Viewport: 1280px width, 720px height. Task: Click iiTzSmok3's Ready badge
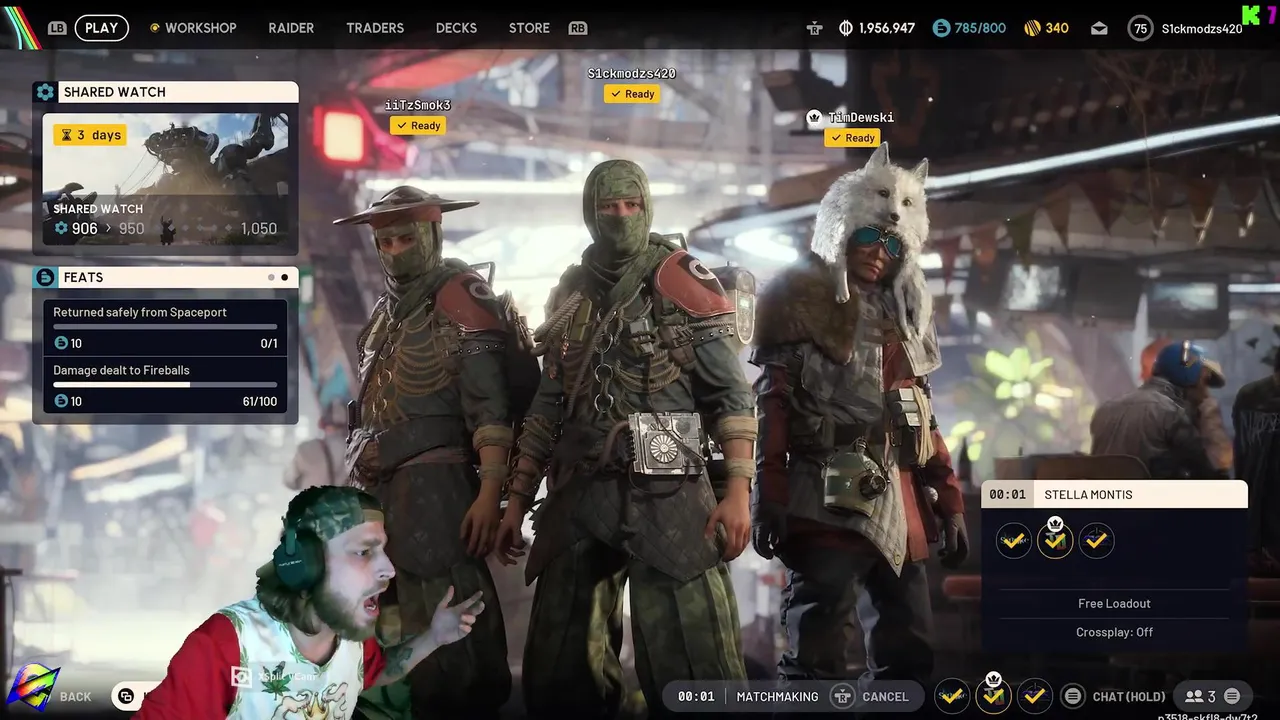[x=418, y=125]
